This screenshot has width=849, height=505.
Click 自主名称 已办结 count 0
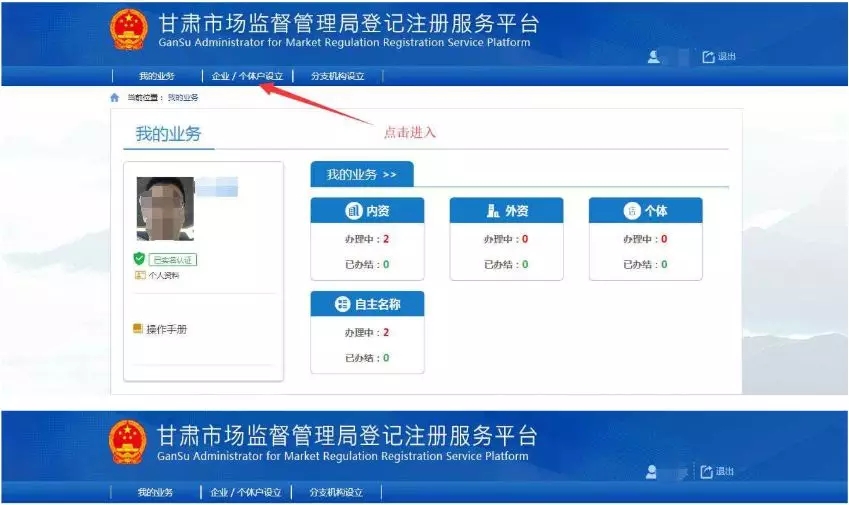click(386, 358)
